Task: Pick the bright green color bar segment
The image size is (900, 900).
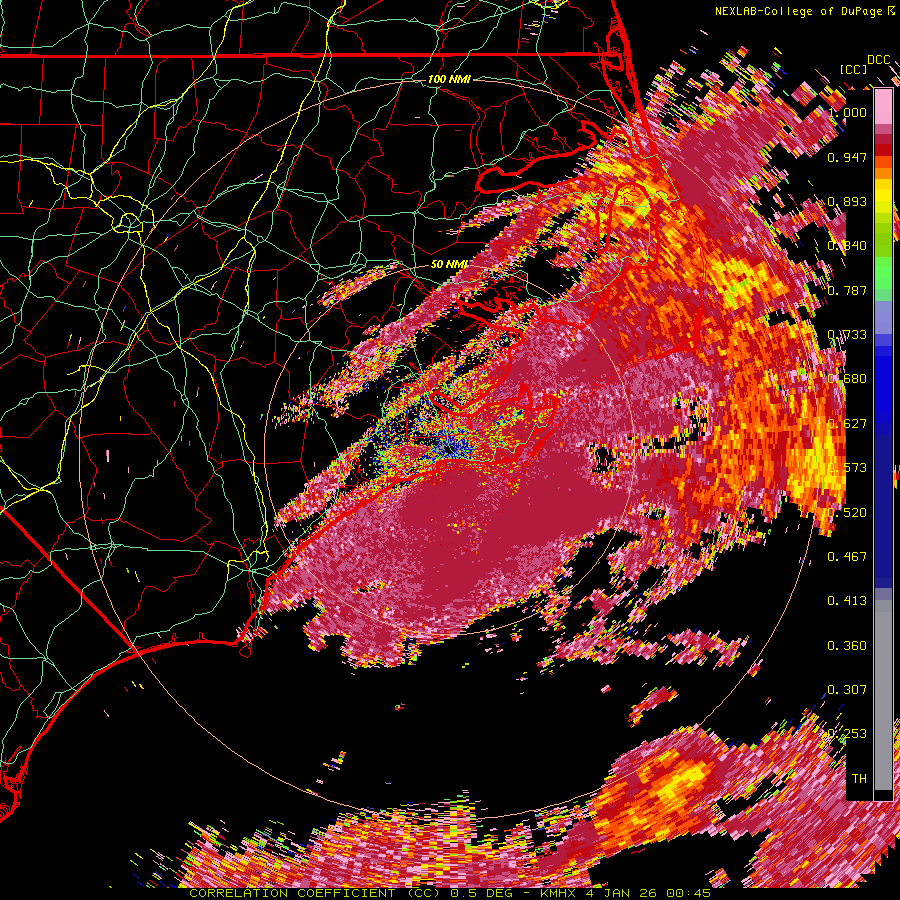Action: (883, 273)
